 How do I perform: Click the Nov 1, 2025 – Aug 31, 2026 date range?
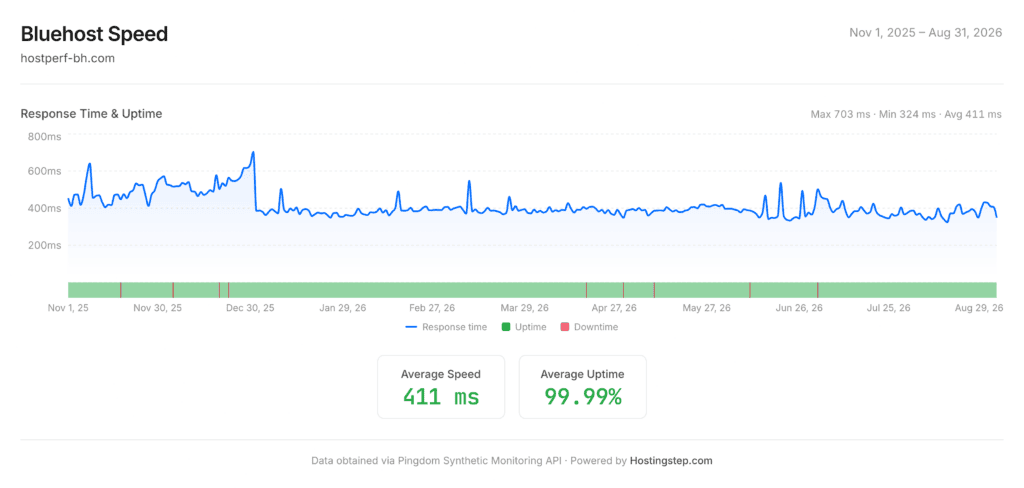925,33
